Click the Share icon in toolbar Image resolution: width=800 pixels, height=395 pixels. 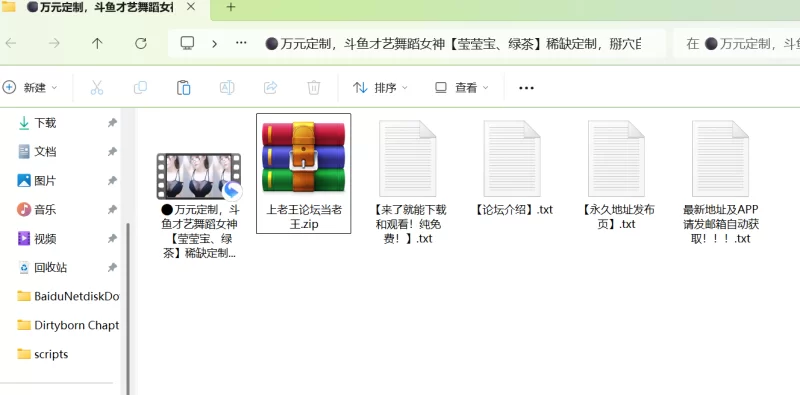270,88
